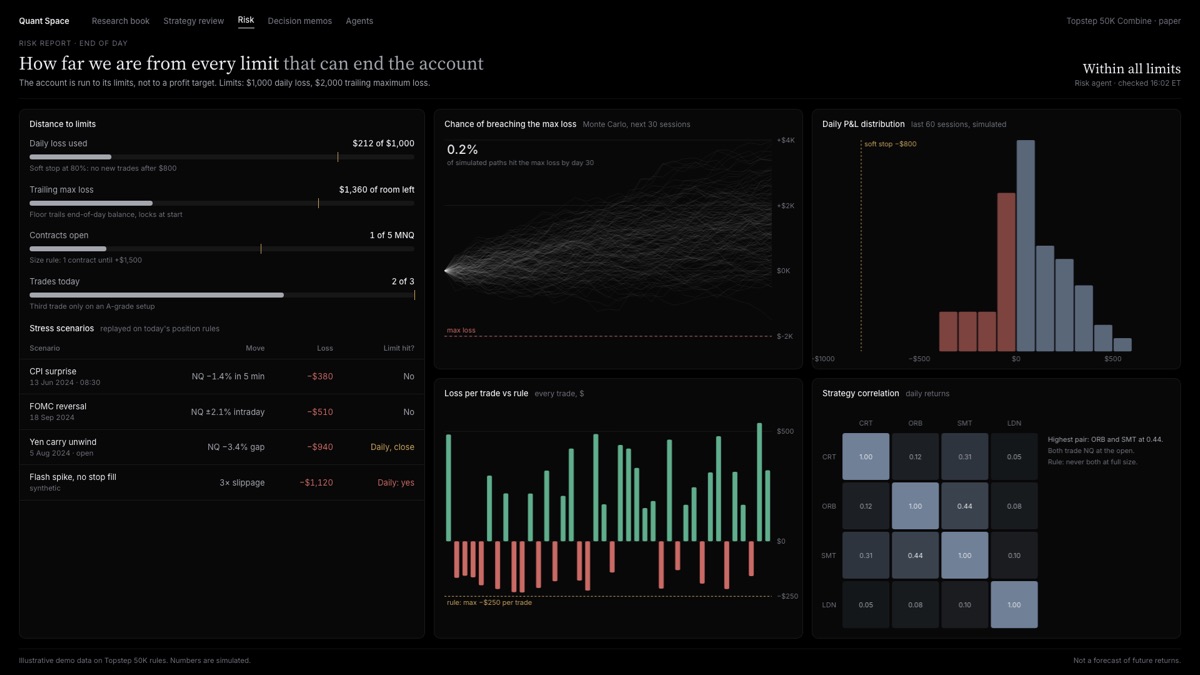
Task: Click the CRT row, ORB column correlation cell
Action: [915, 457]
